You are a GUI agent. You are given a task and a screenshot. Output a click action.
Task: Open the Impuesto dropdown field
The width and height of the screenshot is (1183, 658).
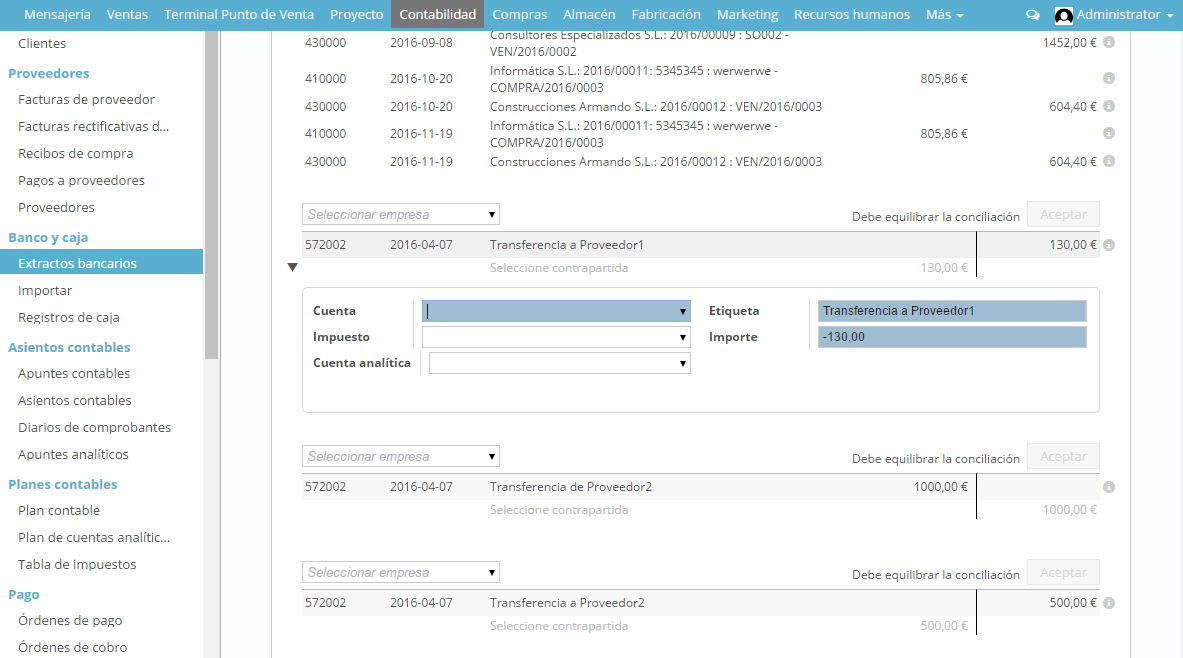point(556,337)
